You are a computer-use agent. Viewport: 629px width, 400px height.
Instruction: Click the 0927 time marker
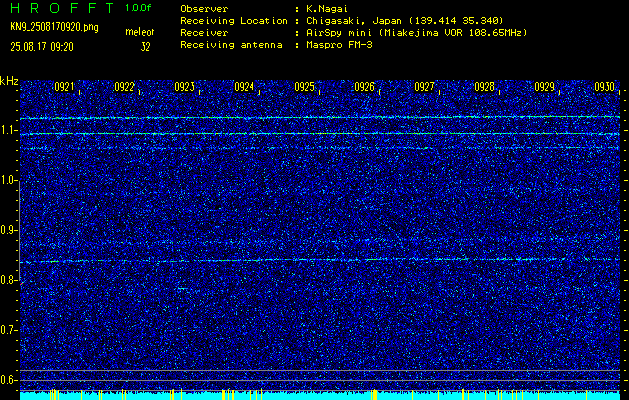[x=424, y=87]
